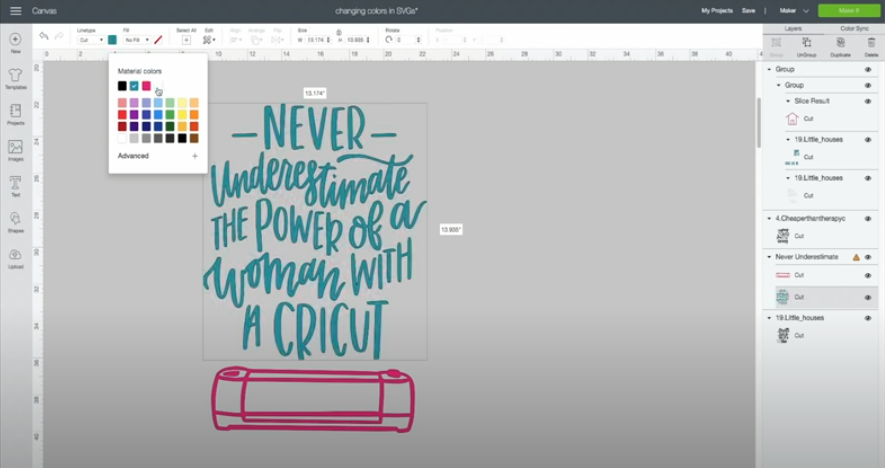885x468 pixels.
Task: Hide the nested Group layer
Action: pos(868,85)
